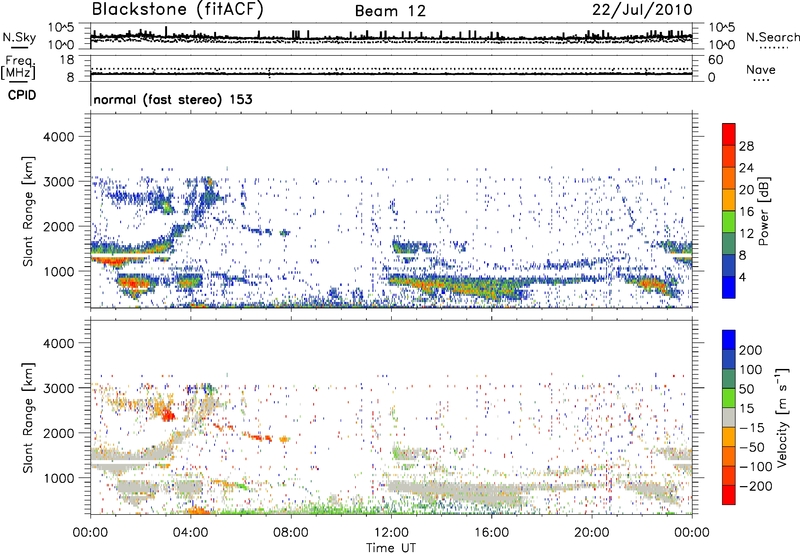Click the "28" label on the power color bar

point(746,146)
